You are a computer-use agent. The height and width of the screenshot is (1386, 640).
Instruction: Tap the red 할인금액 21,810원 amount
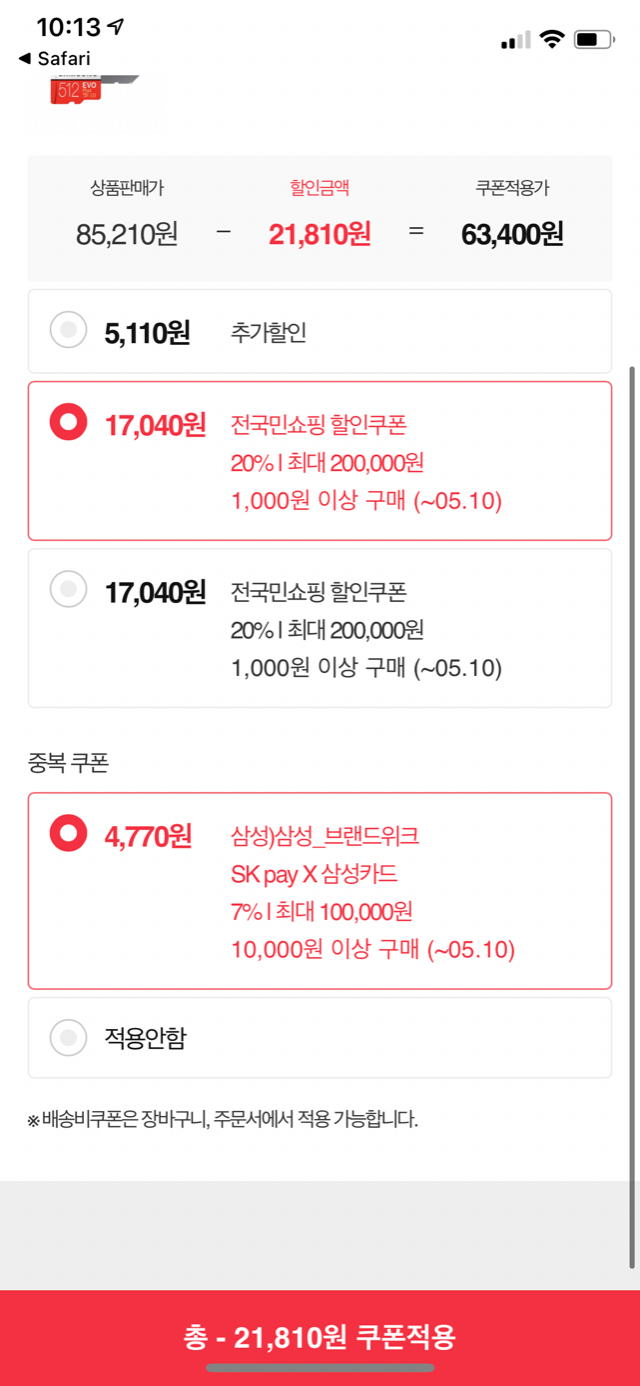(319, 234)
